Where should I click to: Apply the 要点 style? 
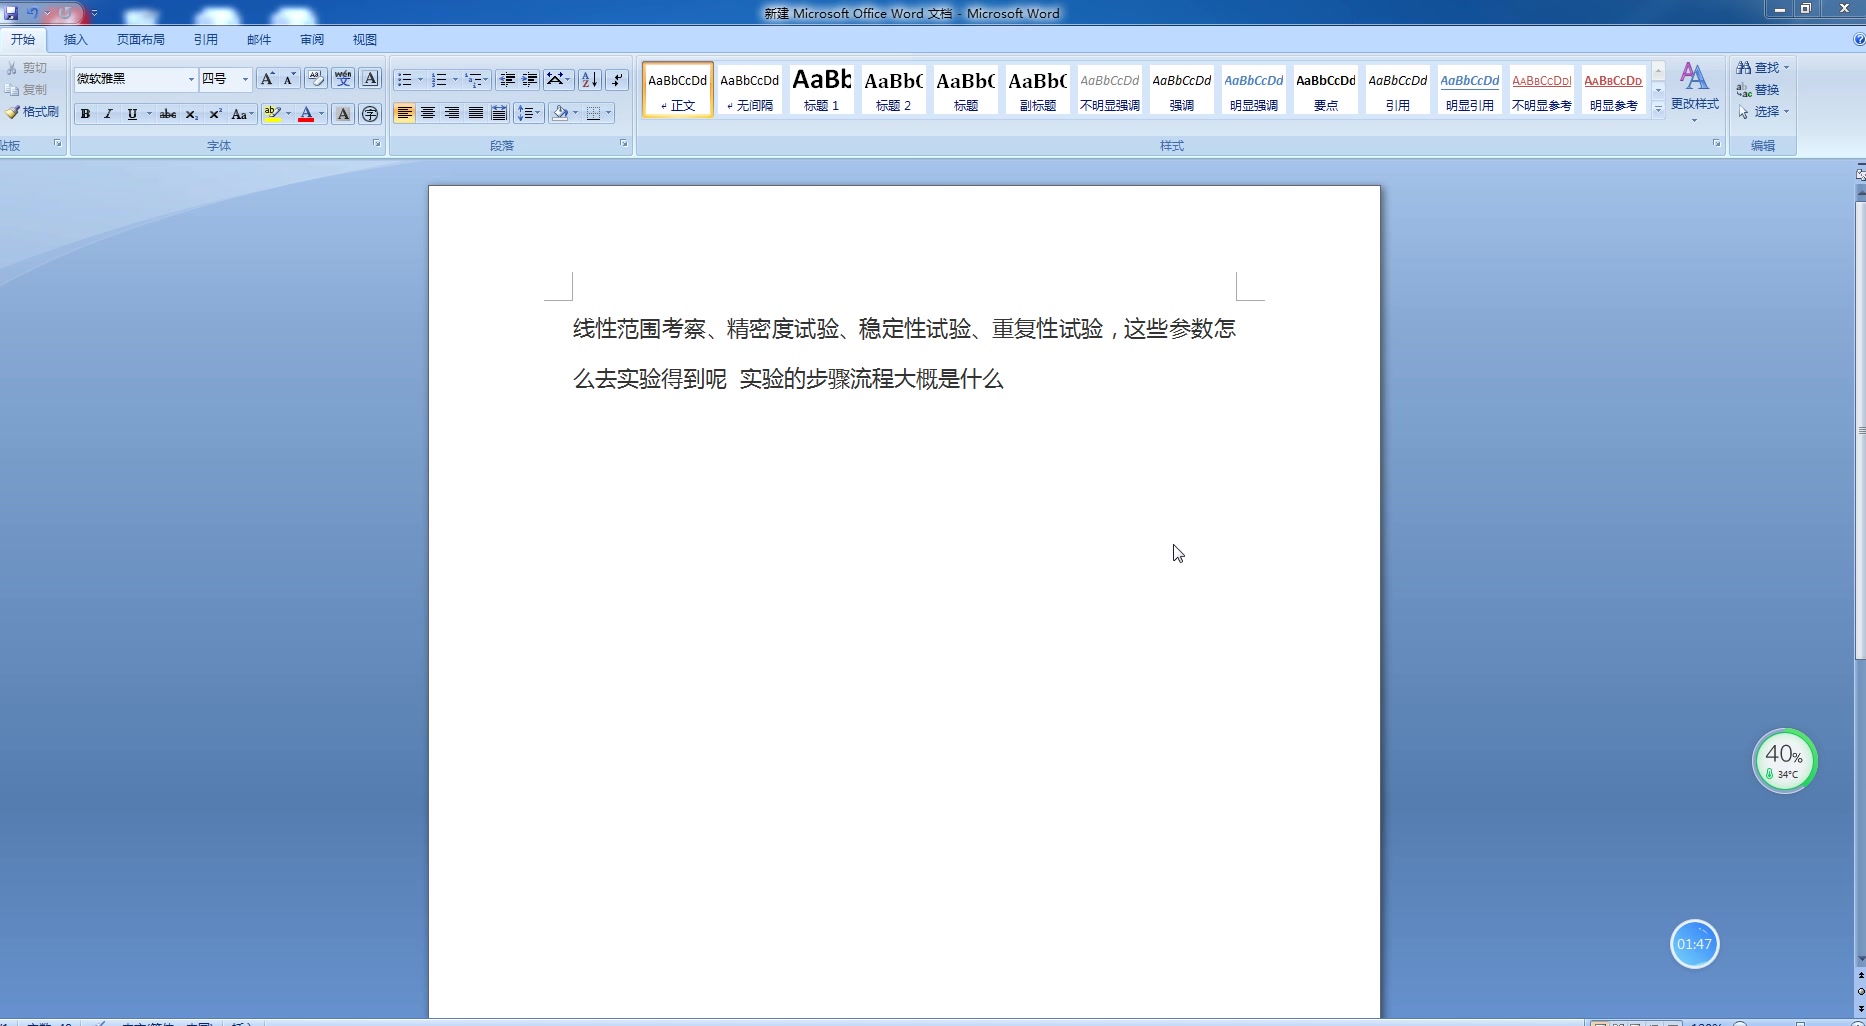(1325, 90)
